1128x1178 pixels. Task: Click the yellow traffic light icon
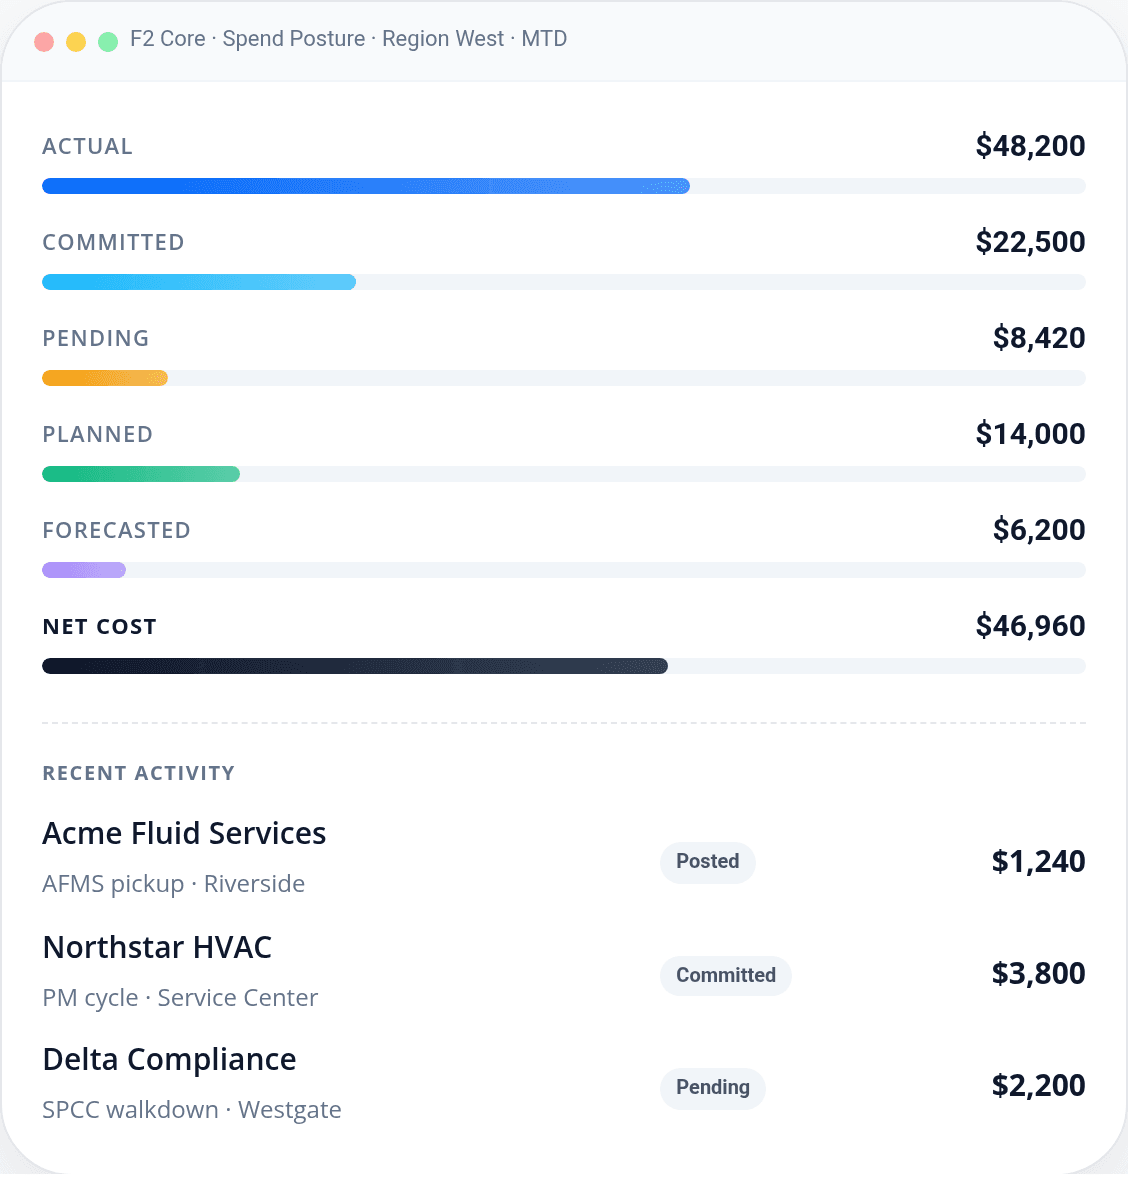point(75,41)
